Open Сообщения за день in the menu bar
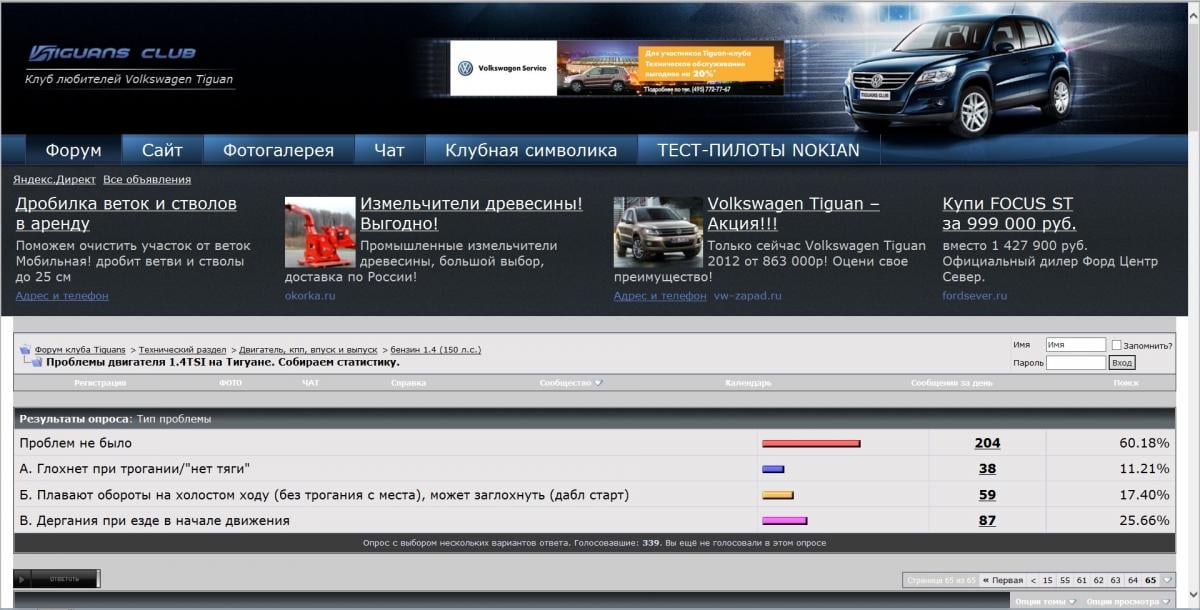The image size is (1200, 610). tap(952, 383)
